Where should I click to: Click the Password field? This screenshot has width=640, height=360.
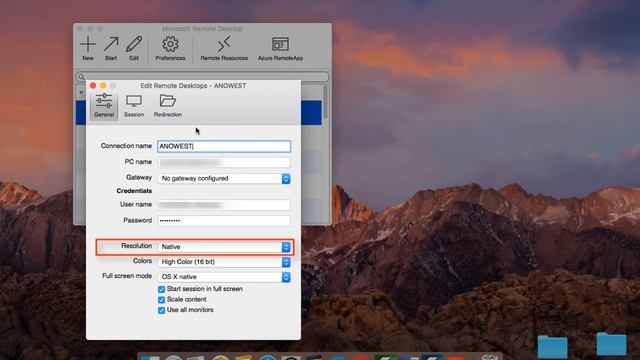click(224, 221)
